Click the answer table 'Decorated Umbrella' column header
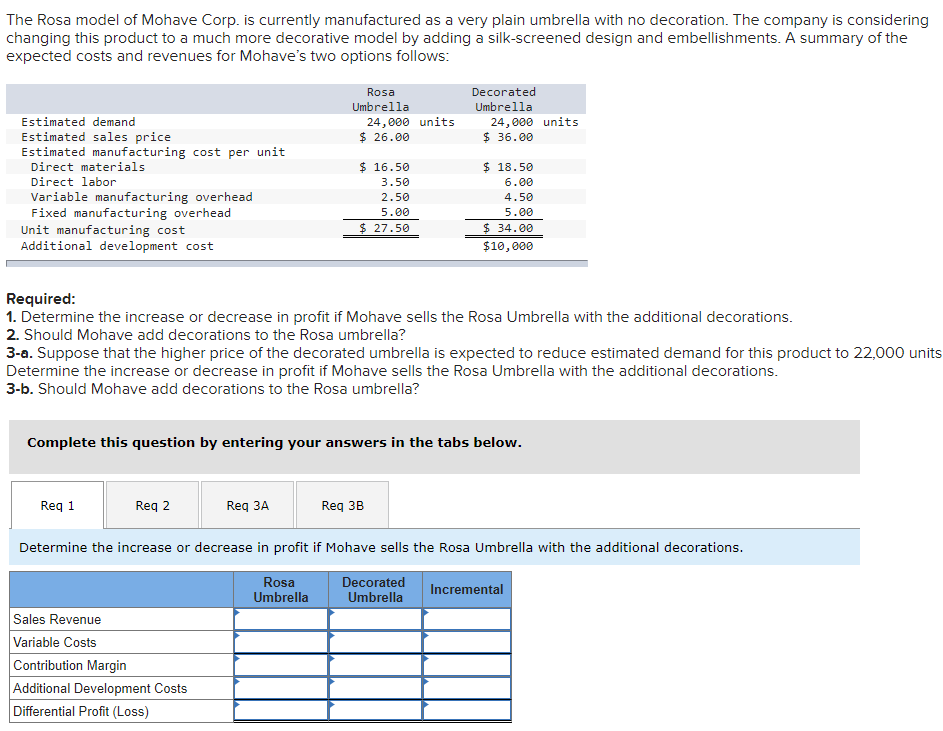Viewport: 943px width, 731px height. point(375,590)
